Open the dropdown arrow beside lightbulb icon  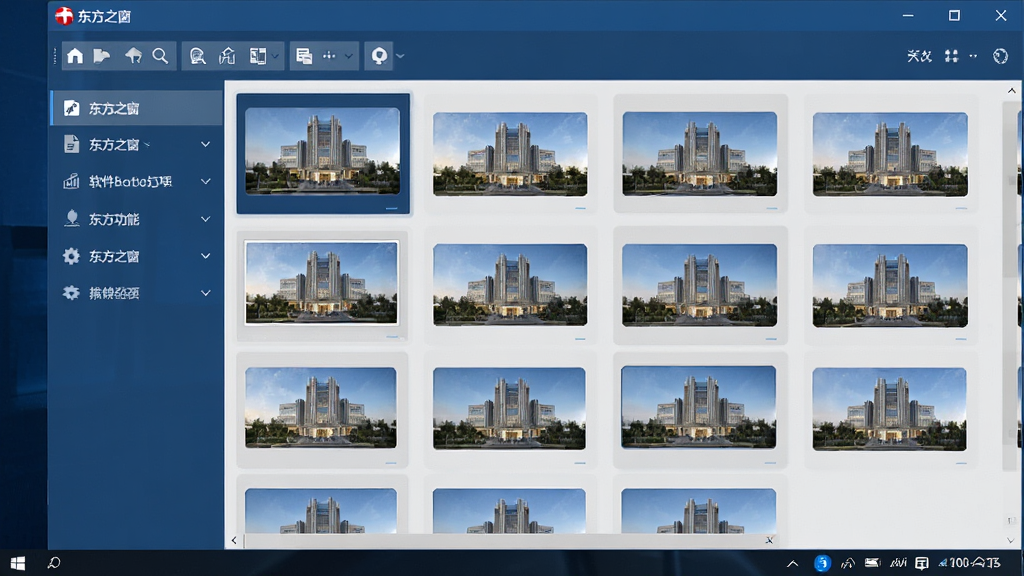[x=400, y=56]
